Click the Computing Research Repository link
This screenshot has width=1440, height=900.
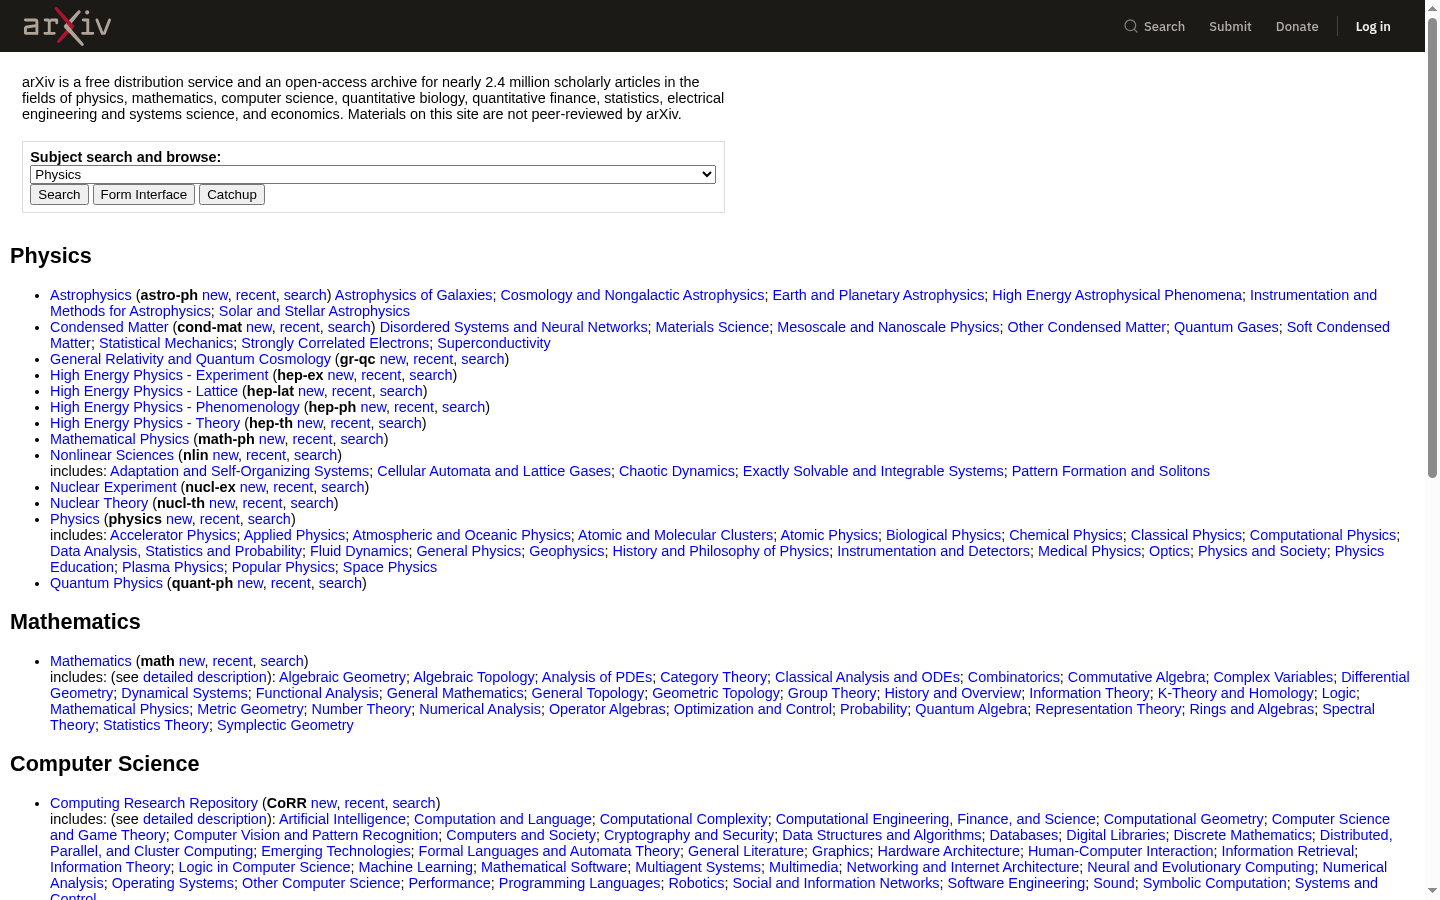[x=154, y=803]
